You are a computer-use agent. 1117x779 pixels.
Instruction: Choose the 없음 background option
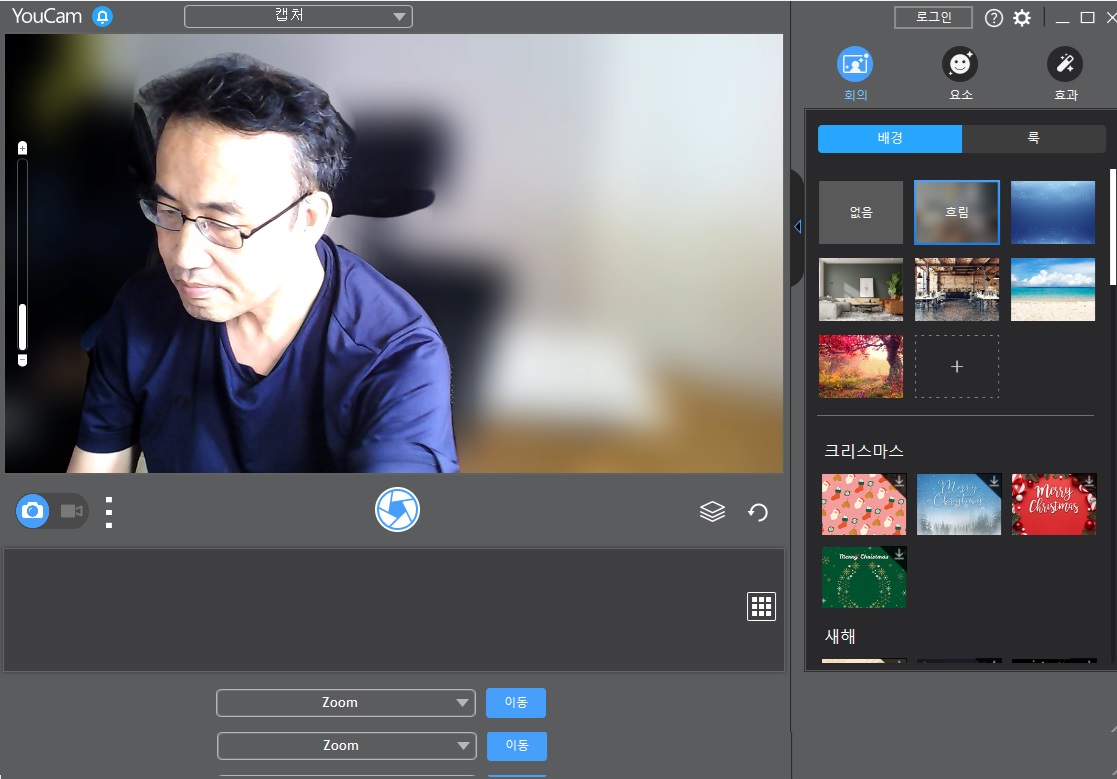(x=861, y=212)
